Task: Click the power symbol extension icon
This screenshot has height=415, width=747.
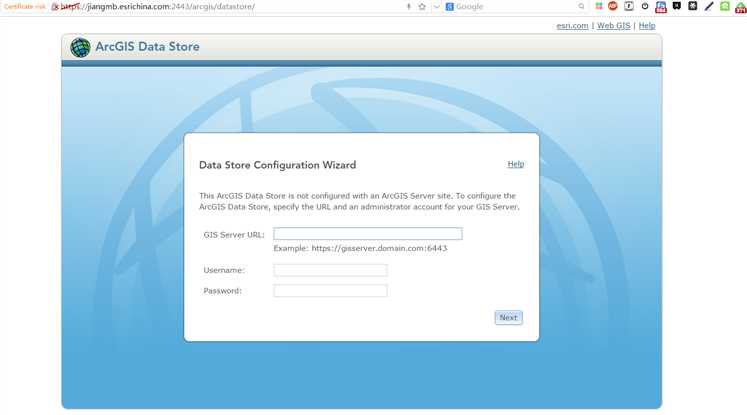Action: 645,6
